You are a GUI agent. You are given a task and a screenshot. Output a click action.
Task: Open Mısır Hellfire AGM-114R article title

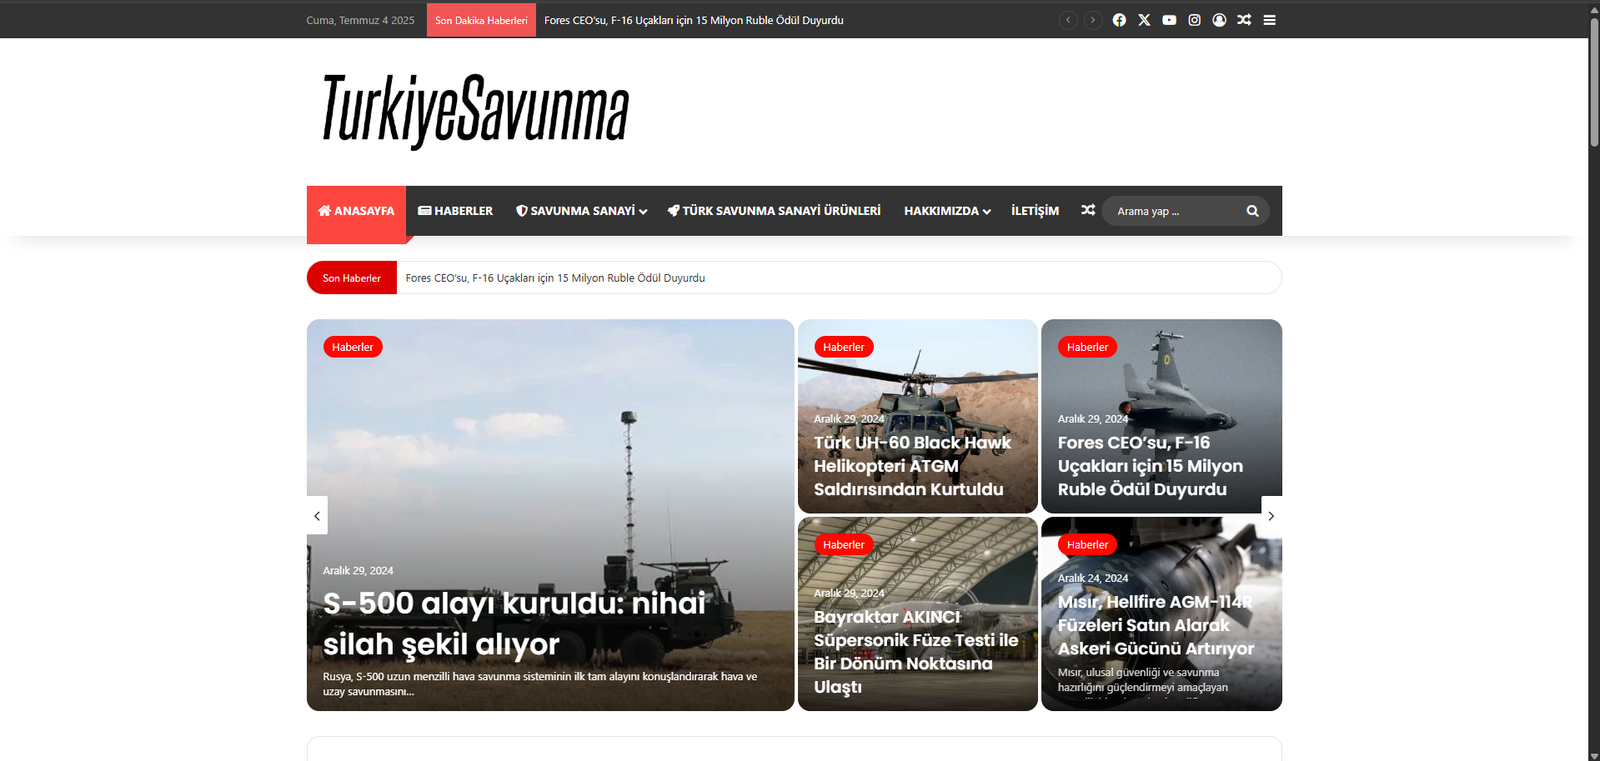[x=1156, y=625]
